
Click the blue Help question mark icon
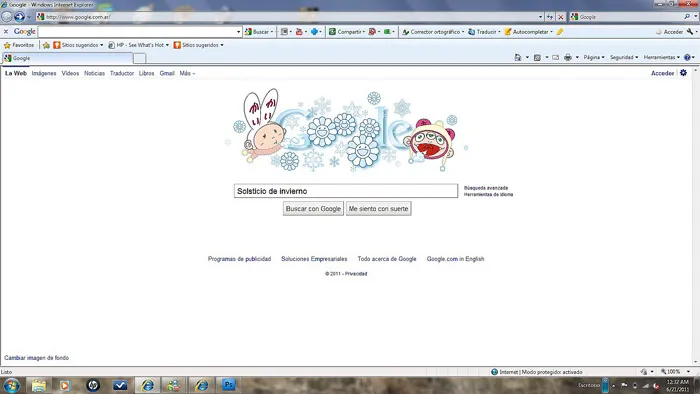pos(688,57)
